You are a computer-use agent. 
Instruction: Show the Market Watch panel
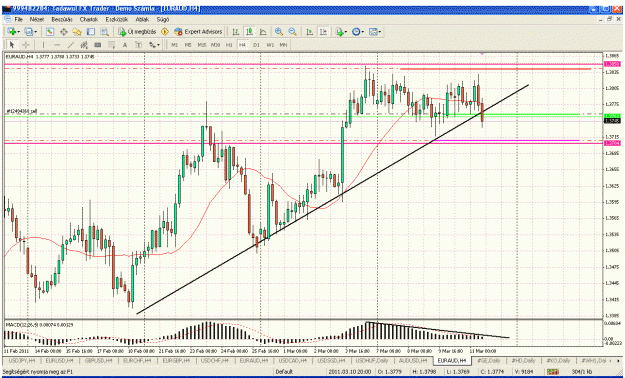coord(49,32)
